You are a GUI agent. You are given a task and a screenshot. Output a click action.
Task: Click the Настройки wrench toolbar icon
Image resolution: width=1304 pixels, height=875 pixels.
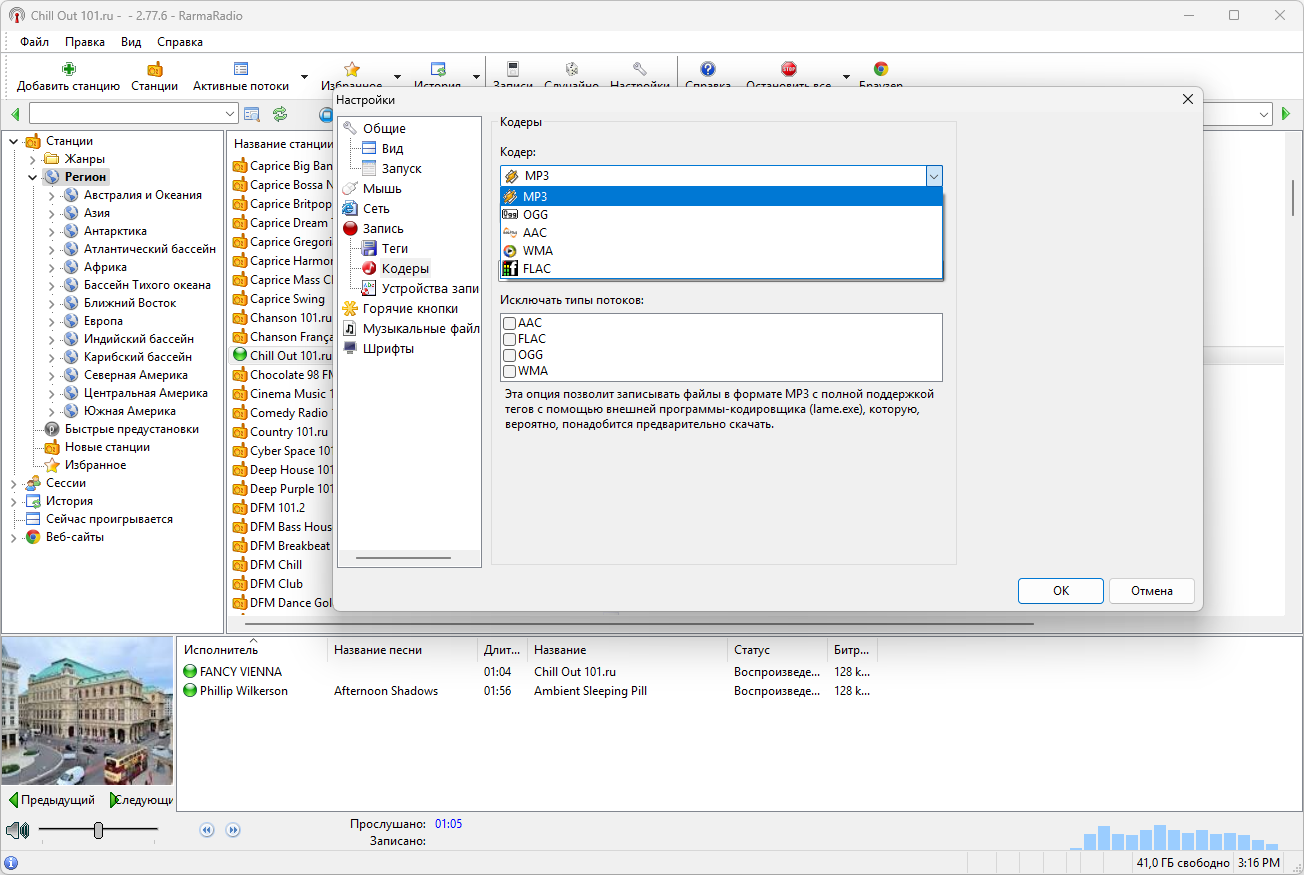(640, 69)
